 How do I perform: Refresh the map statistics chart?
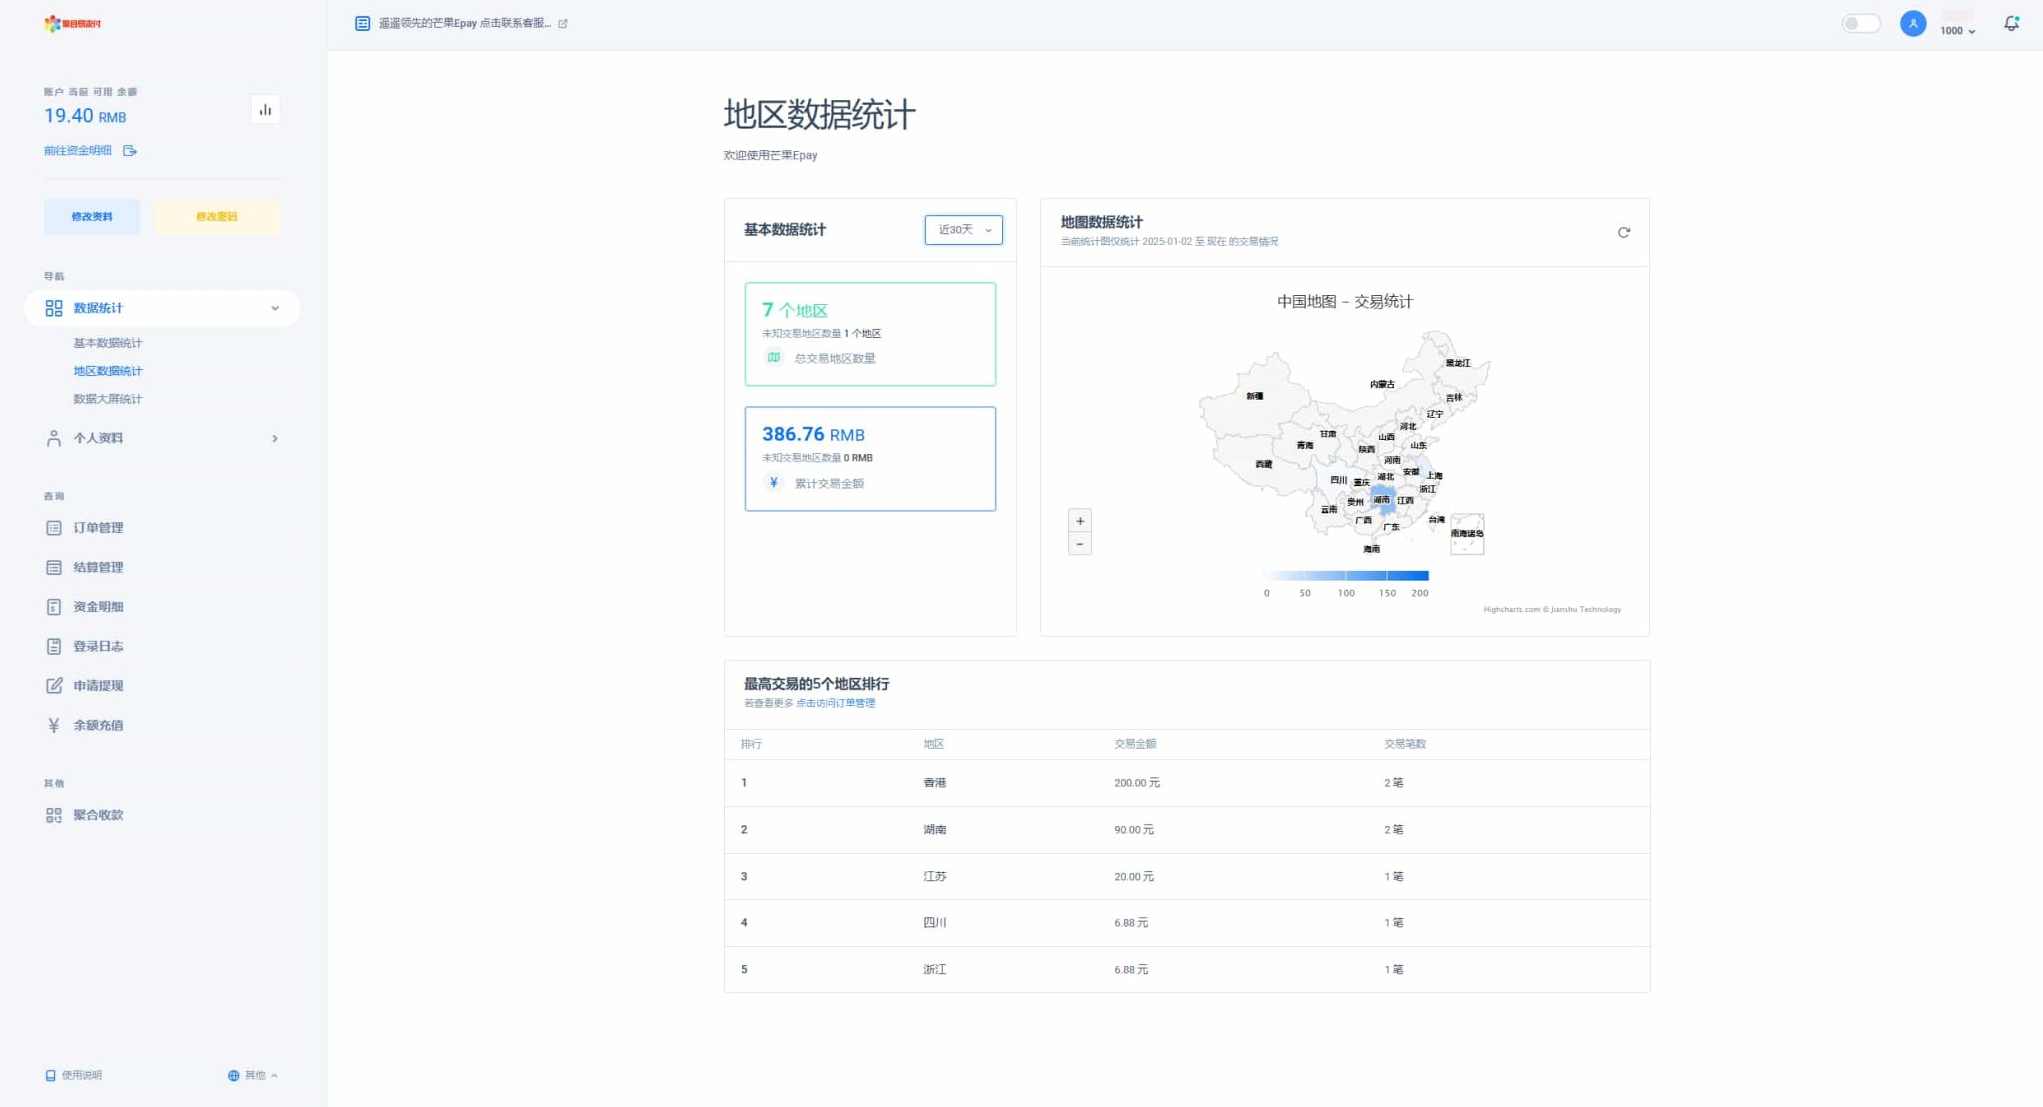pos(1623,232)
